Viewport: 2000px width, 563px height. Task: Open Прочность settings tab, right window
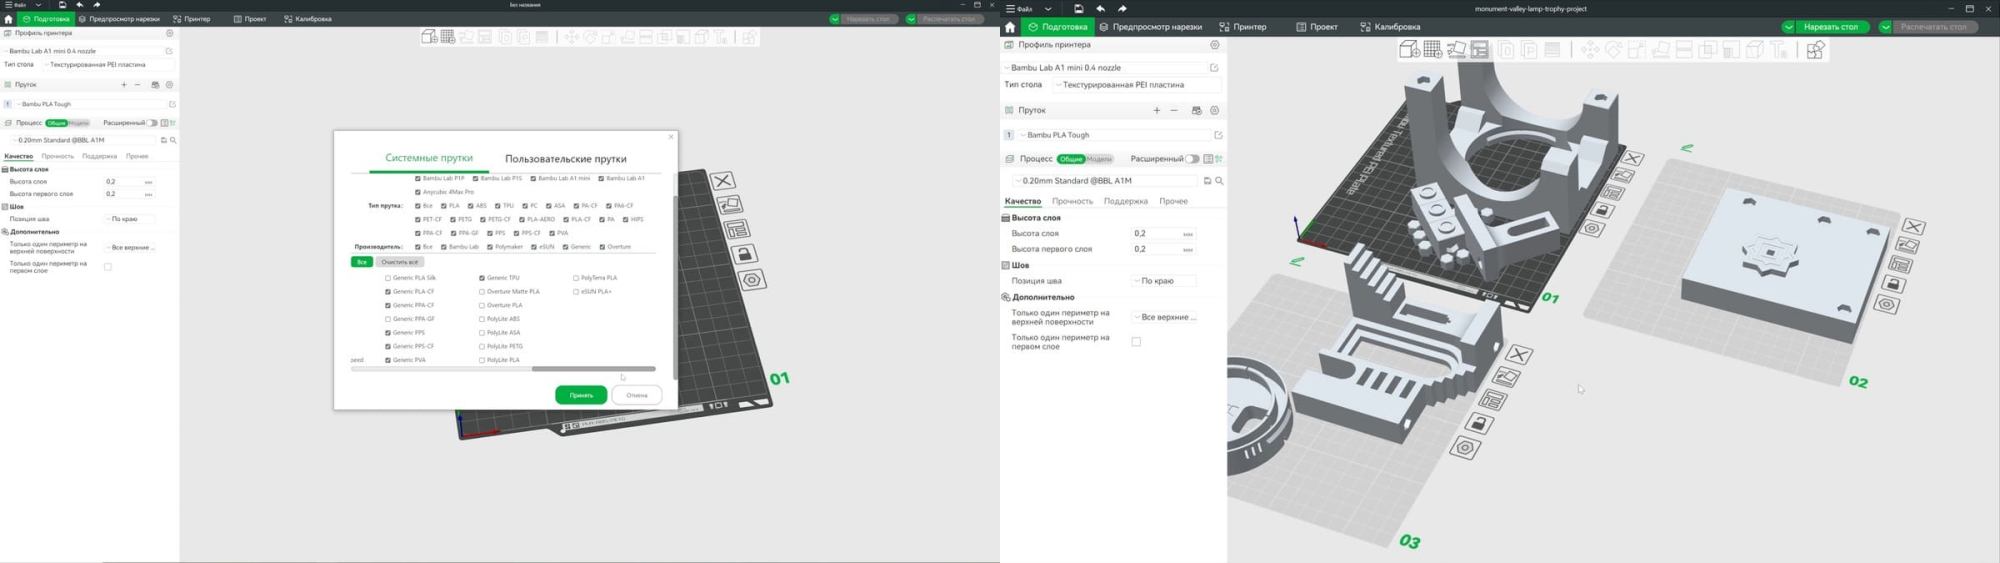[x=1072, y=201]
